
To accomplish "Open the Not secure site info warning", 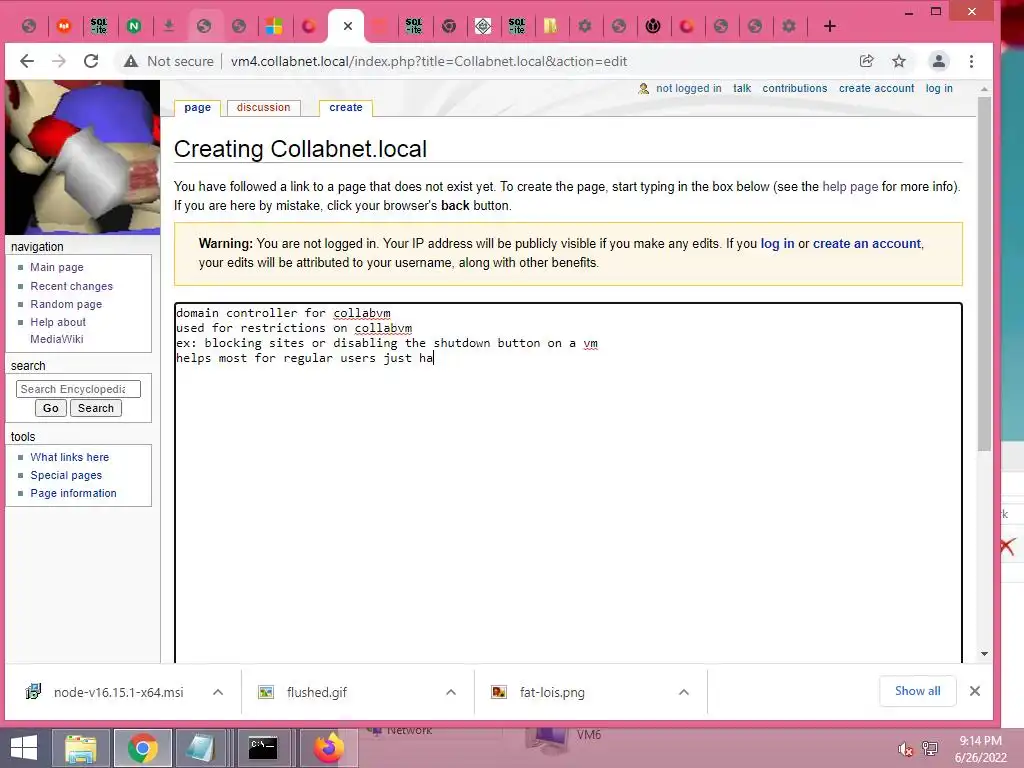I will coord(169,61).
